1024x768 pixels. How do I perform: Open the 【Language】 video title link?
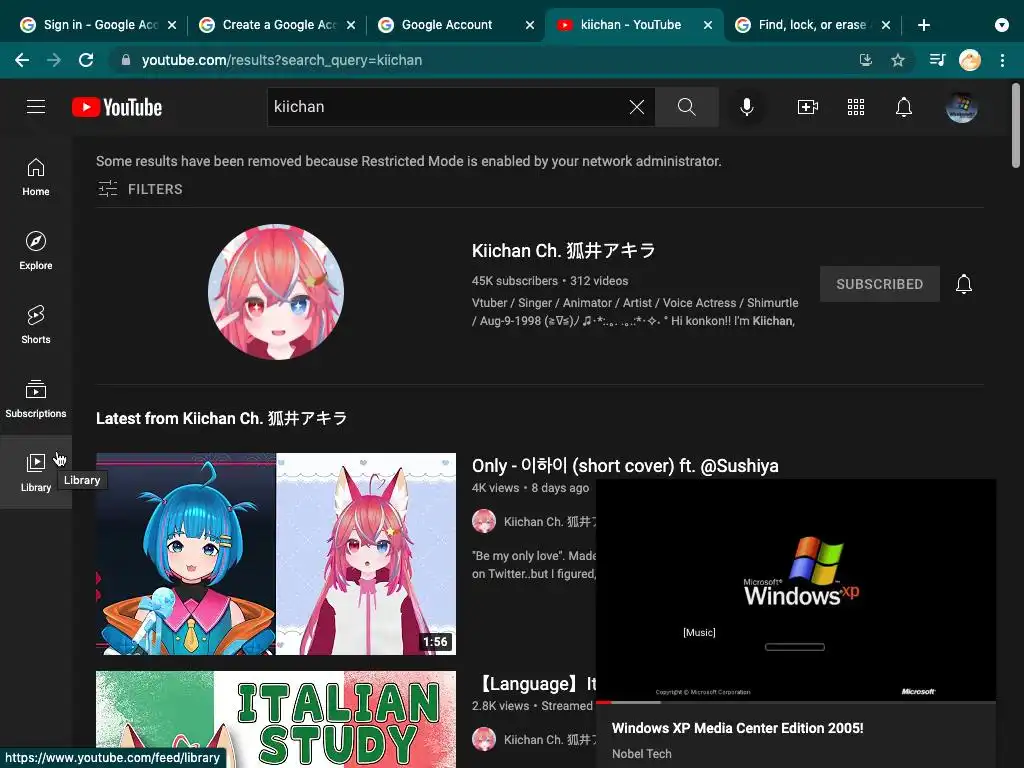coord(537,684)
